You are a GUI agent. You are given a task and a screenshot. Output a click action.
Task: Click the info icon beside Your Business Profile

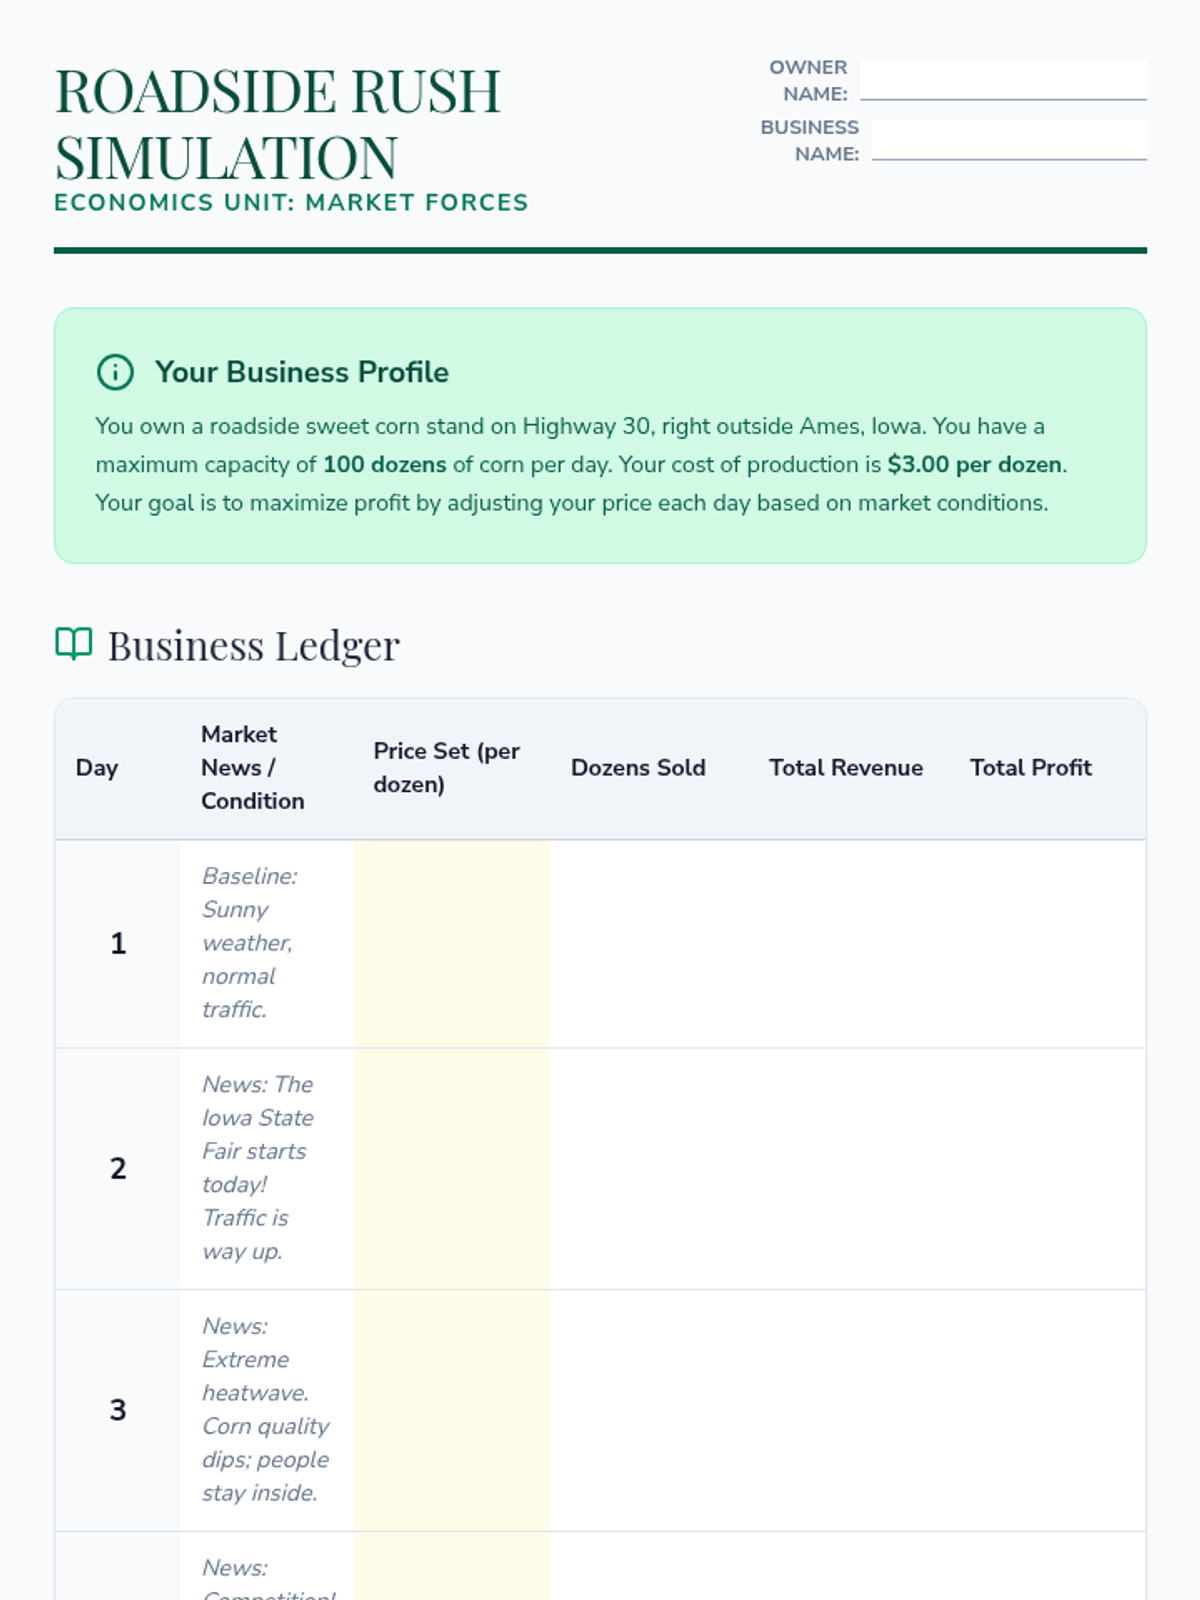coord(115,372)
